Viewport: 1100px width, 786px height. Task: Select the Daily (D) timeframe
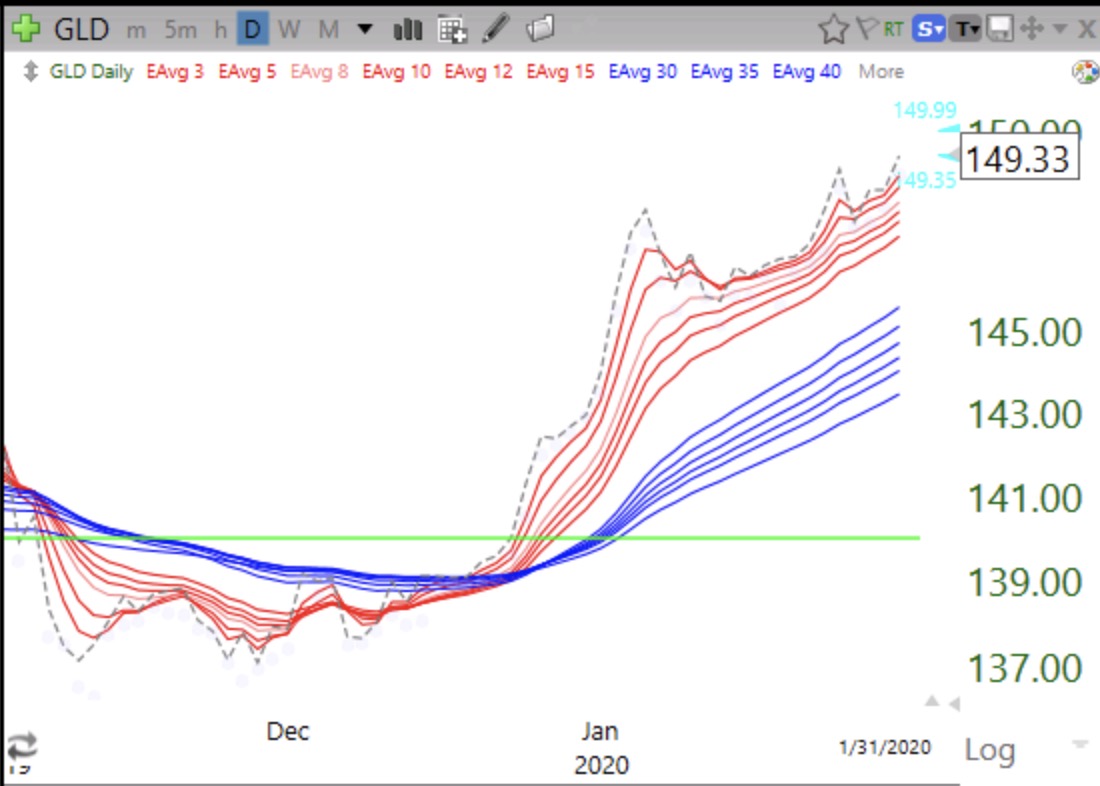[x=253, y=29]
